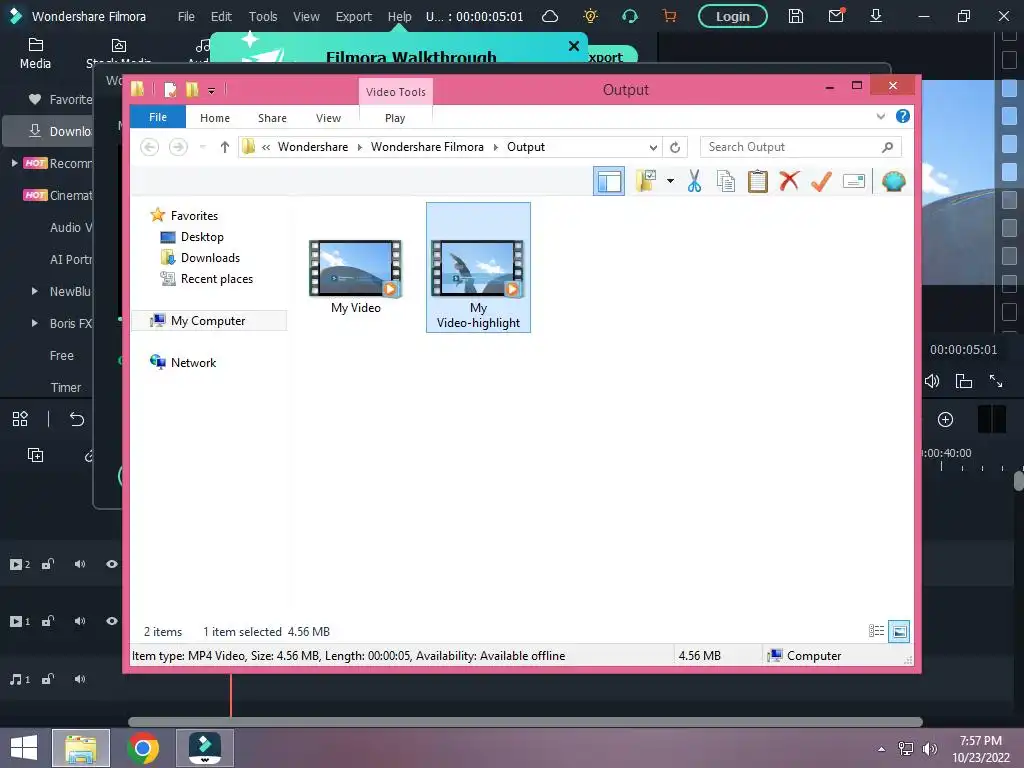Switch to the View ribbon tab
This screenshot has height=768, width=1024.
[328, 118]
